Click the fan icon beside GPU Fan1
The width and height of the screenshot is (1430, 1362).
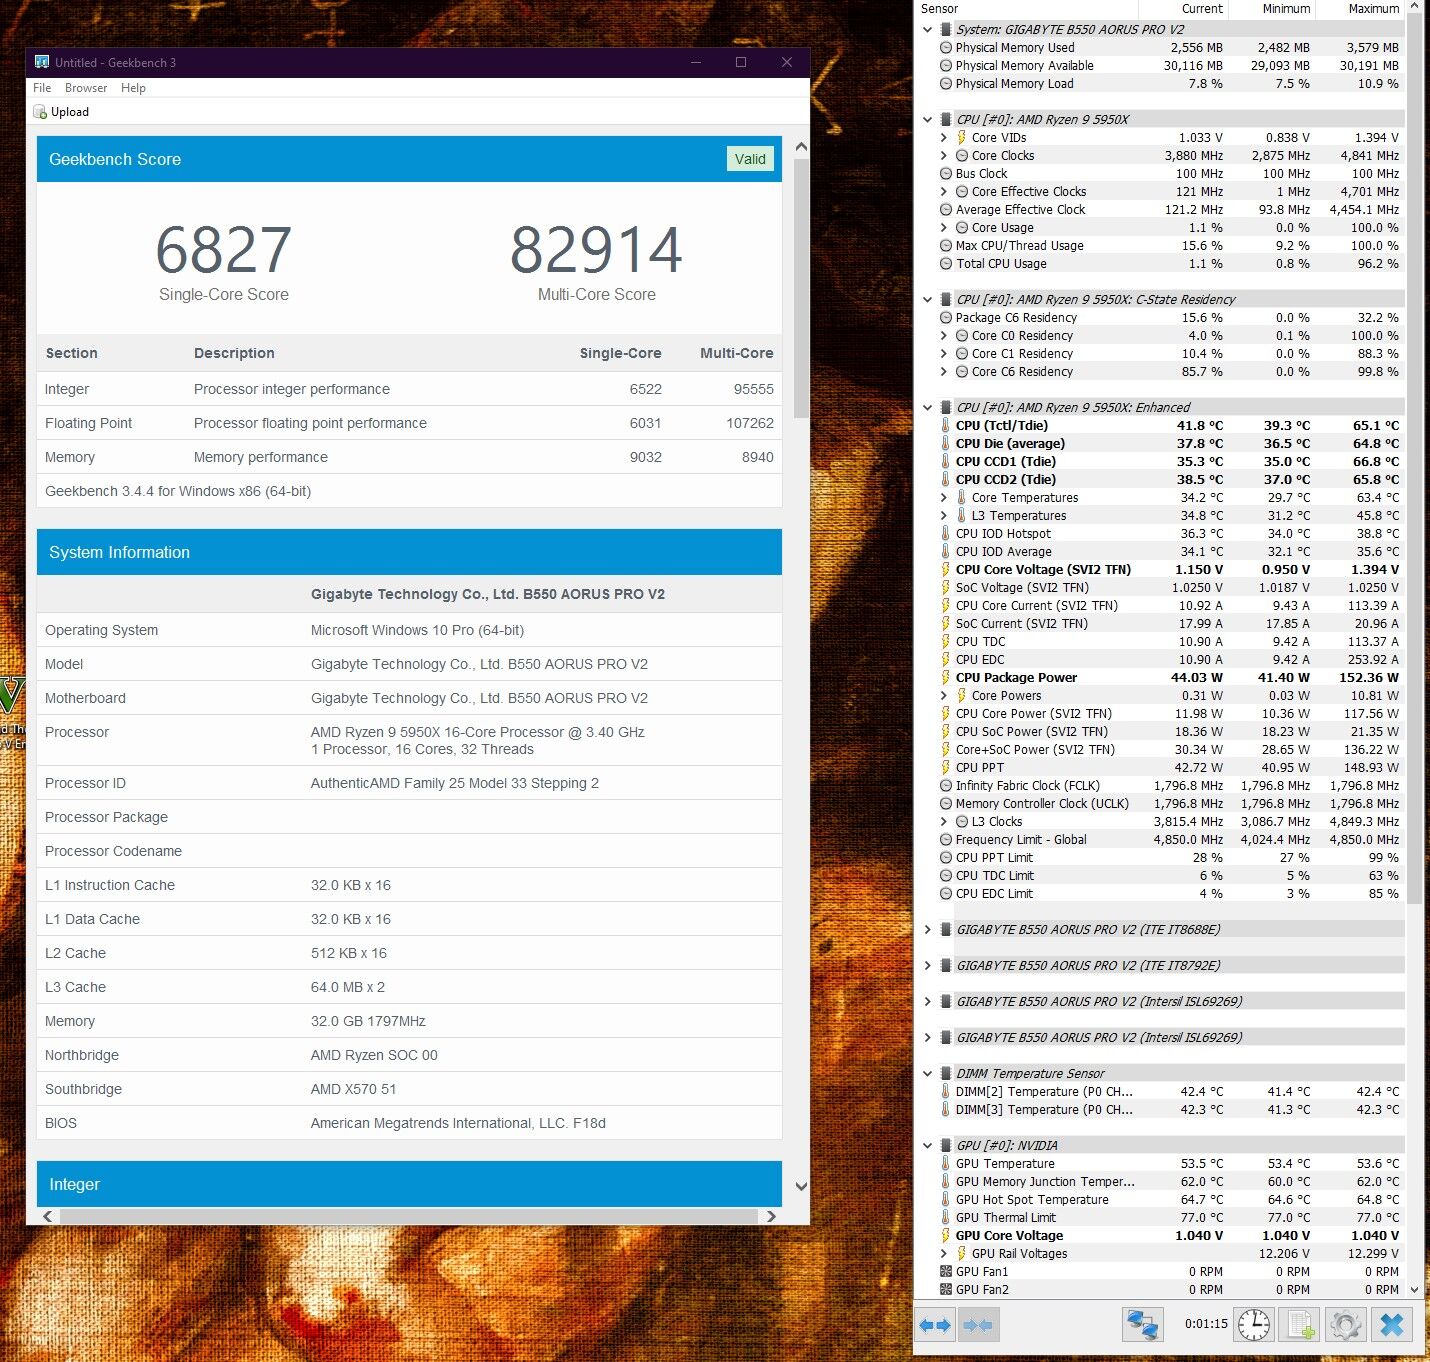946,1271
